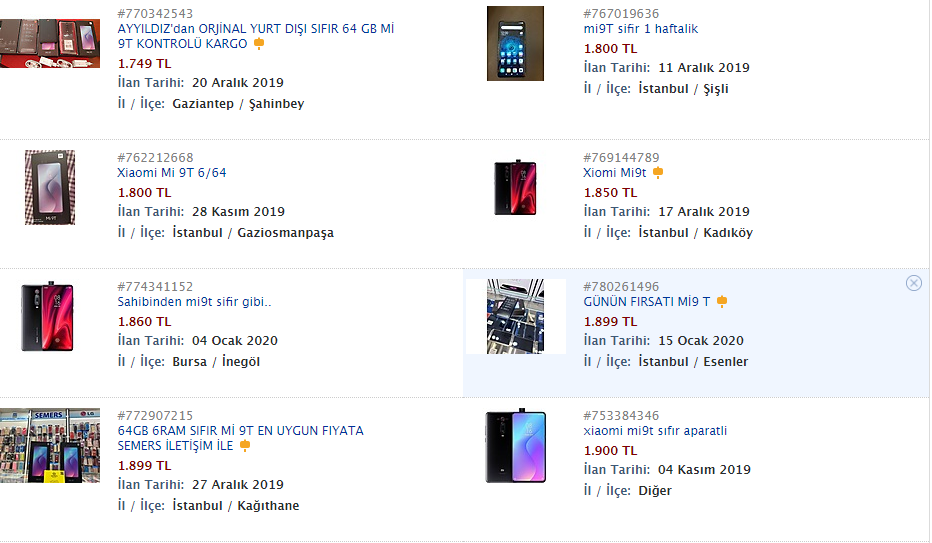View red phone photo for Kadıköy listing
The height and width of the screenshot is (543, 932).
coord(515,187)
